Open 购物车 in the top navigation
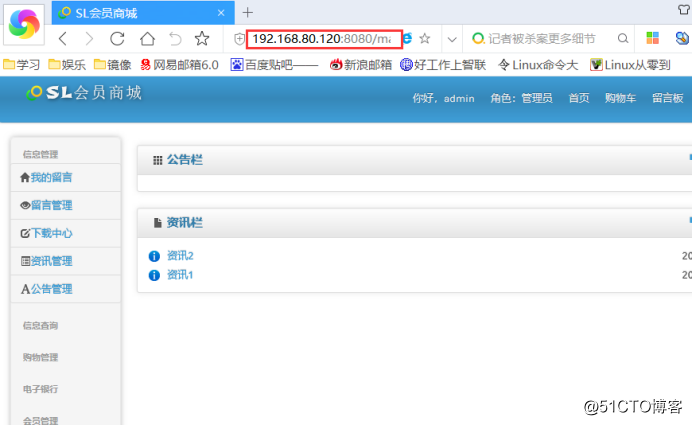Screen dimensions: 692x425 point(620,98)
